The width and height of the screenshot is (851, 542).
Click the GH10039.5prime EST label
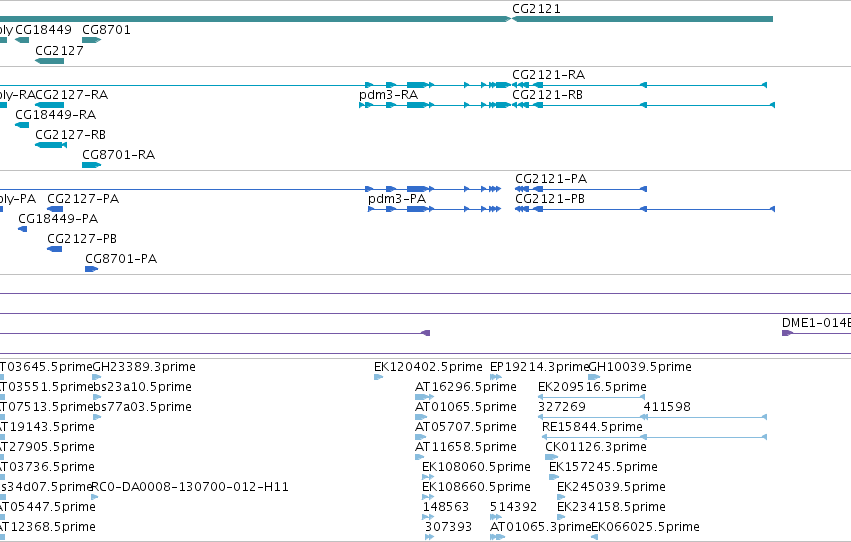click(x=640, y=367)
